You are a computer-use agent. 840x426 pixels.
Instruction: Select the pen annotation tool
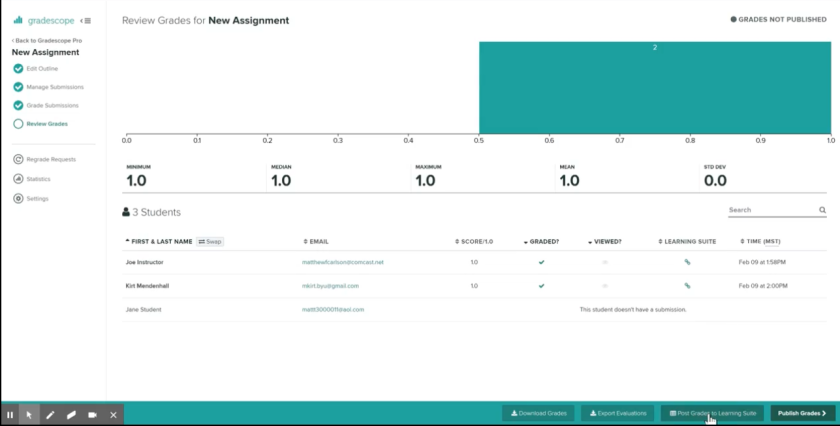[51, 414]
